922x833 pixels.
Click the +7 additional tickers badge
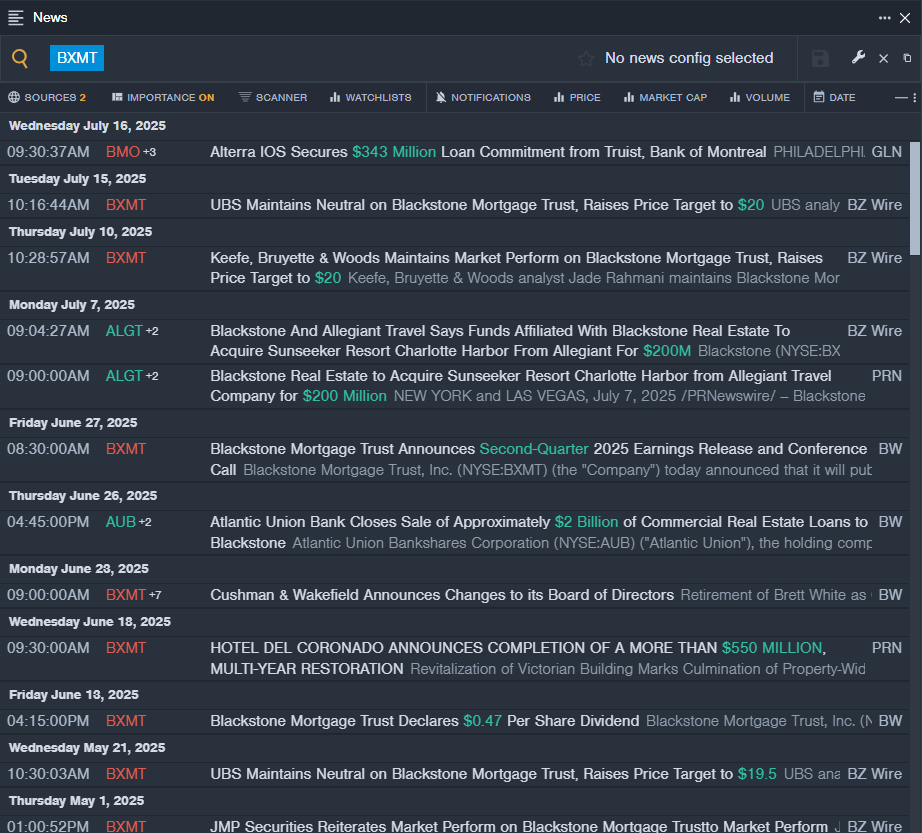pyautogui.click(x=155, y=595)
